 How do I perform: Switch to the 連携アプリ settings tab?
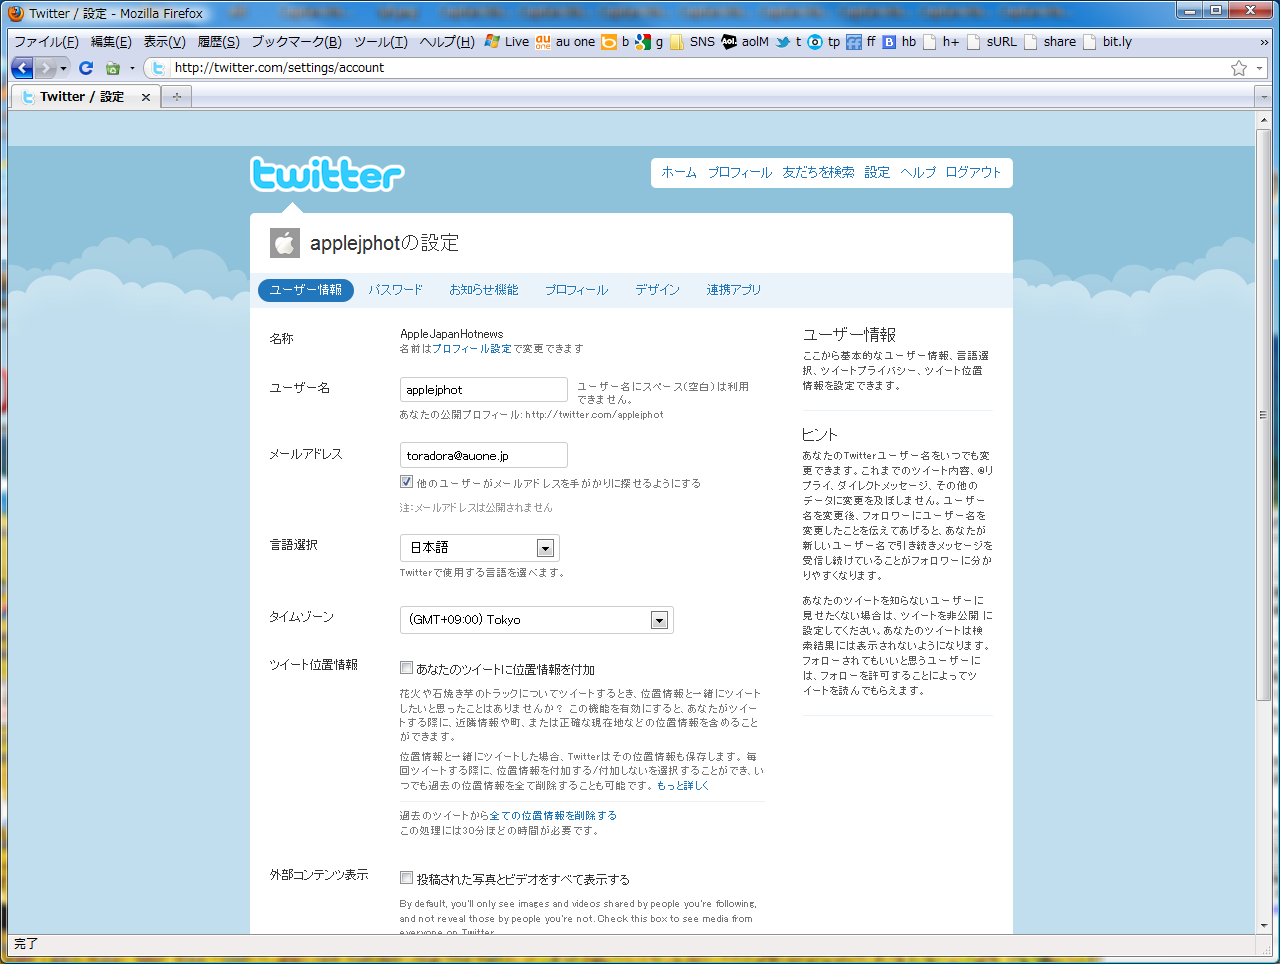pos(734,290)
